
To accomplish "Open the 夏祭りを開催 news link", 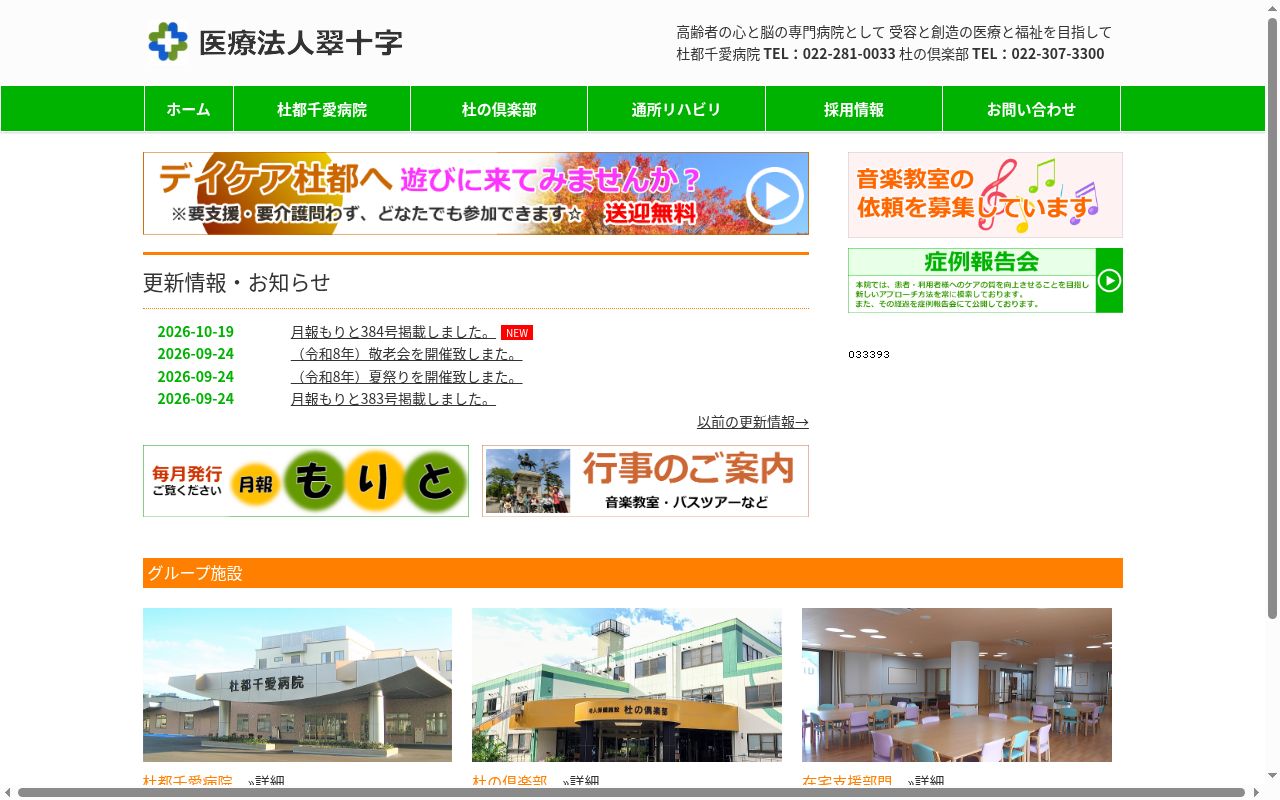I will (x=406, y=377).
